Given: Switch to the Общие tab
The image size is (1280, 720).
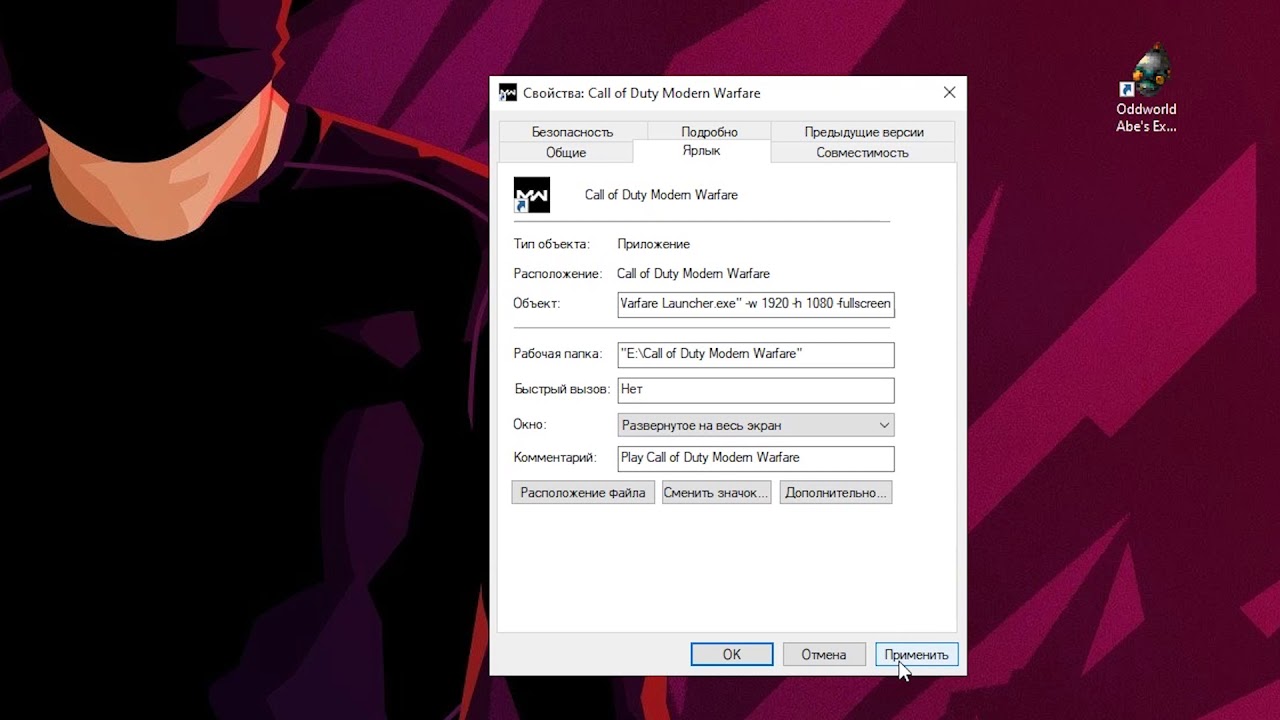Looking at the screenshot, I should click(x=566, y=153).
